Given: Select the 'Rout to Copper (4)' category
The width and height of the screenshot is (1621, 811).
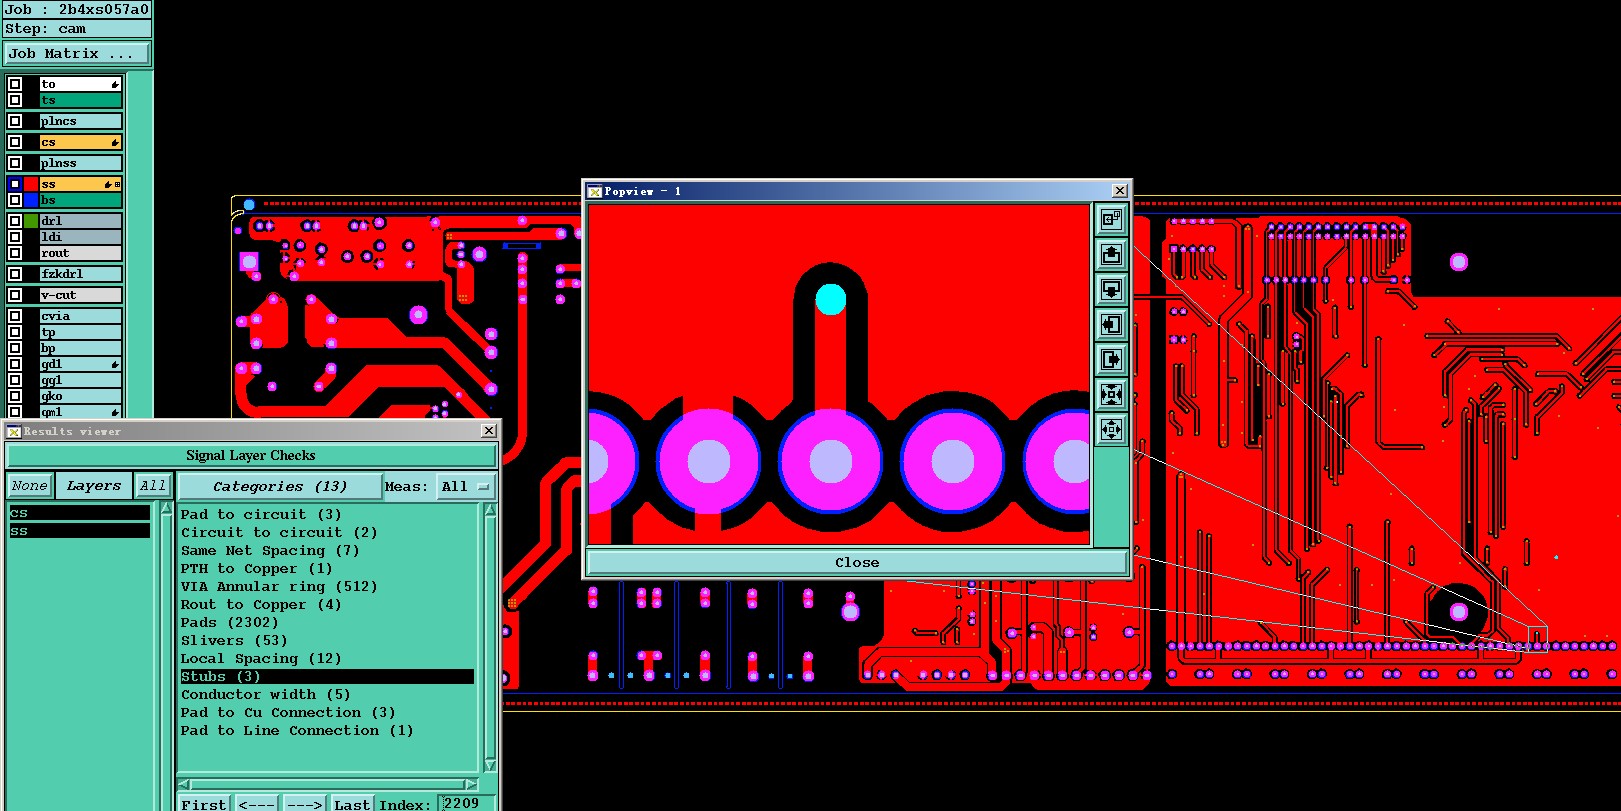Looking at the screenshot, I should point(261,605).
